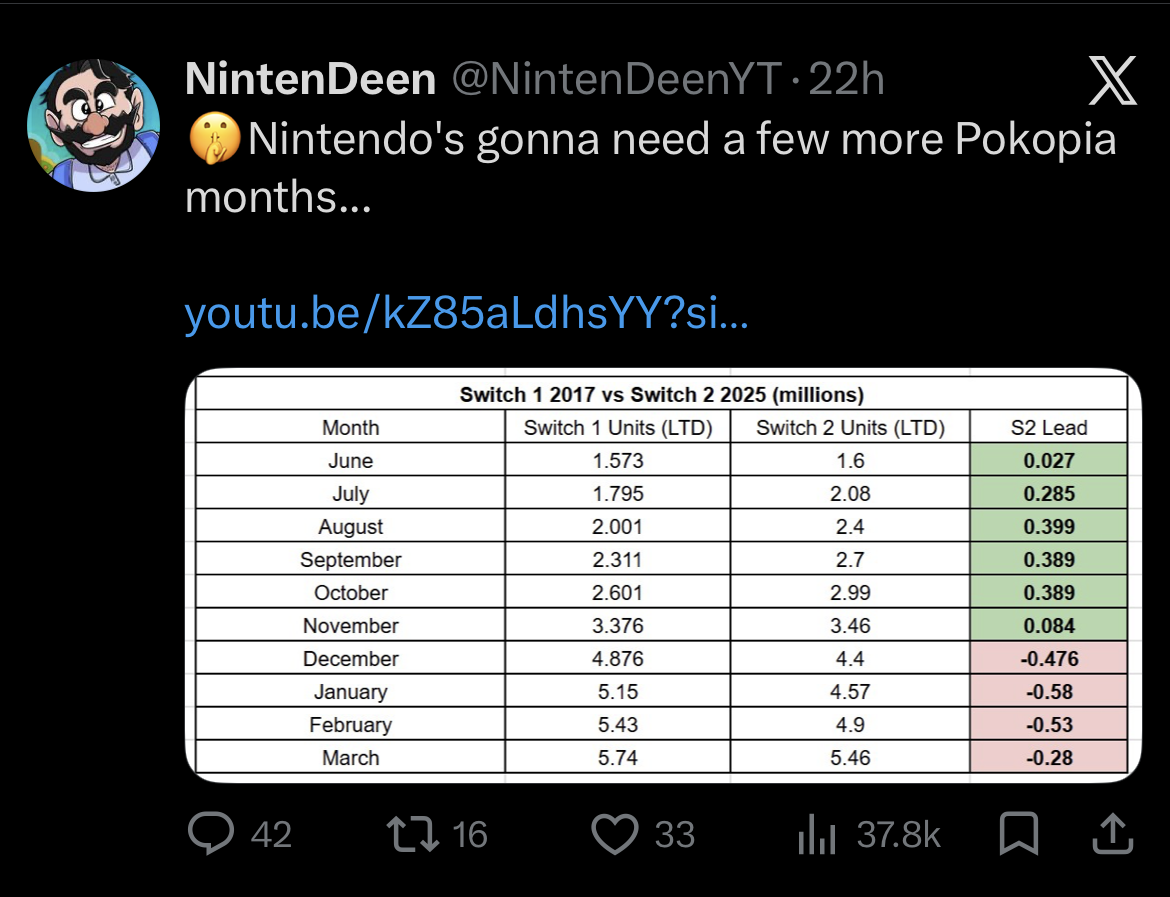This screenshot has height=897, width=1170.
Task: Click the 37.8k views count
Action: click(898, 834)
